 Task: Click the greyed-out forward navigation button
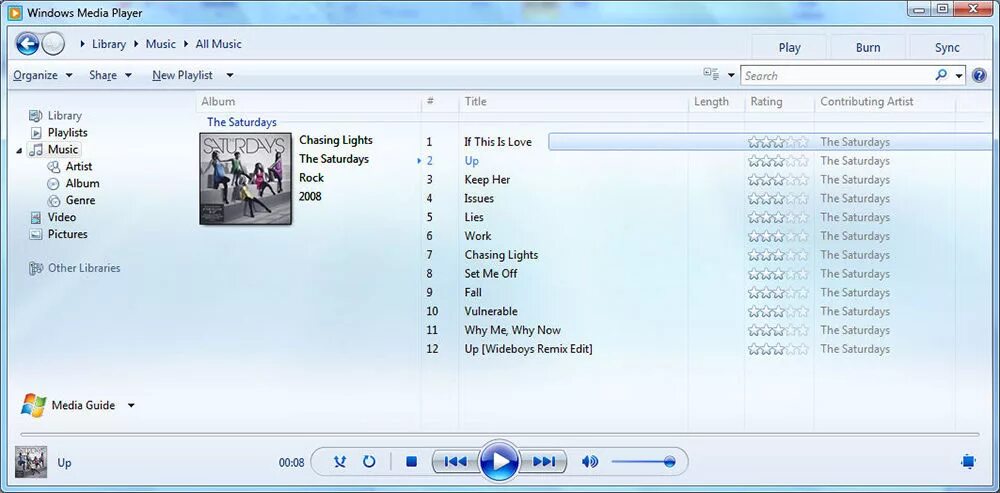[x=54, y=44]
